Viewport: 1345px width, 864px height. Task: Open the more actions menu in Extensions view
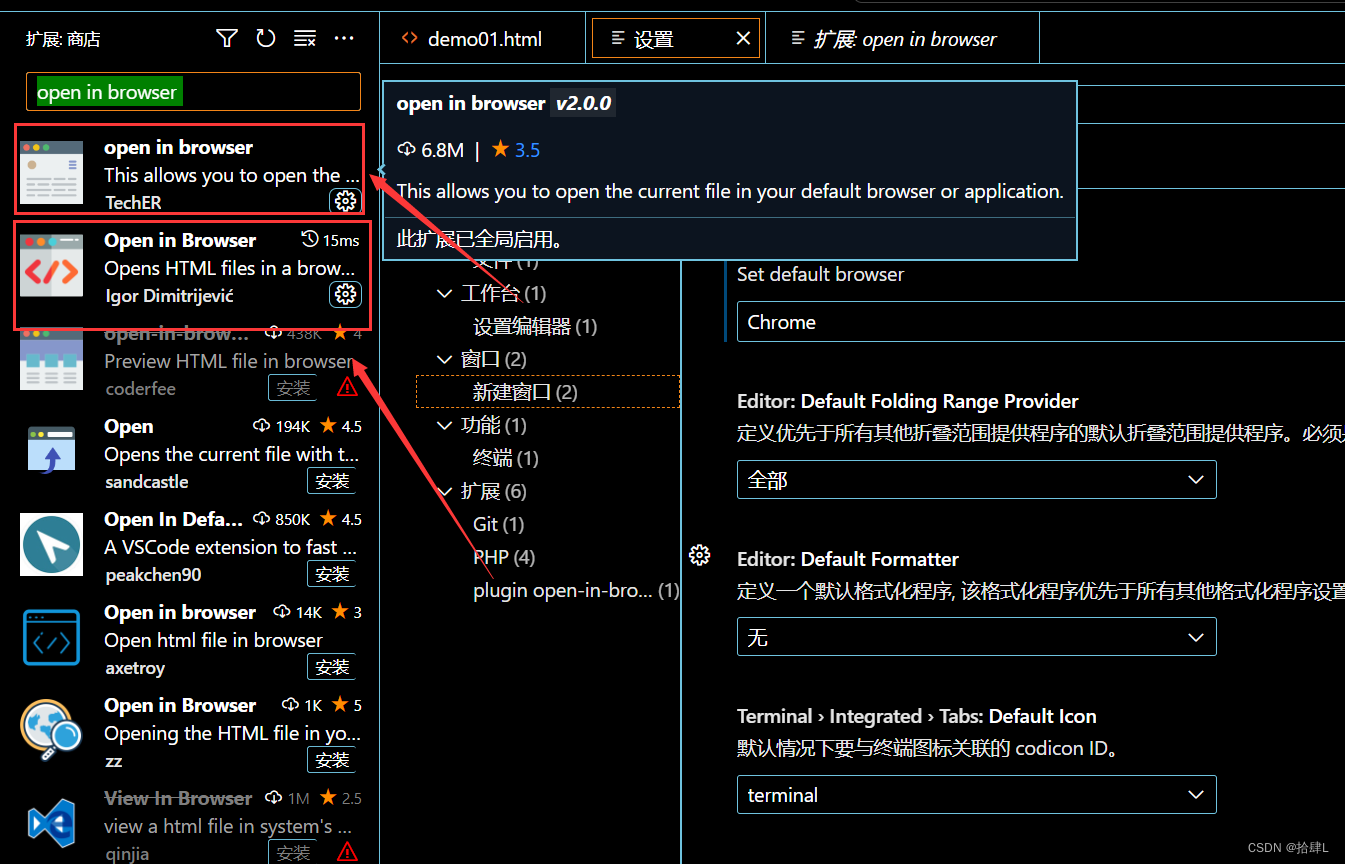point(344,37)
